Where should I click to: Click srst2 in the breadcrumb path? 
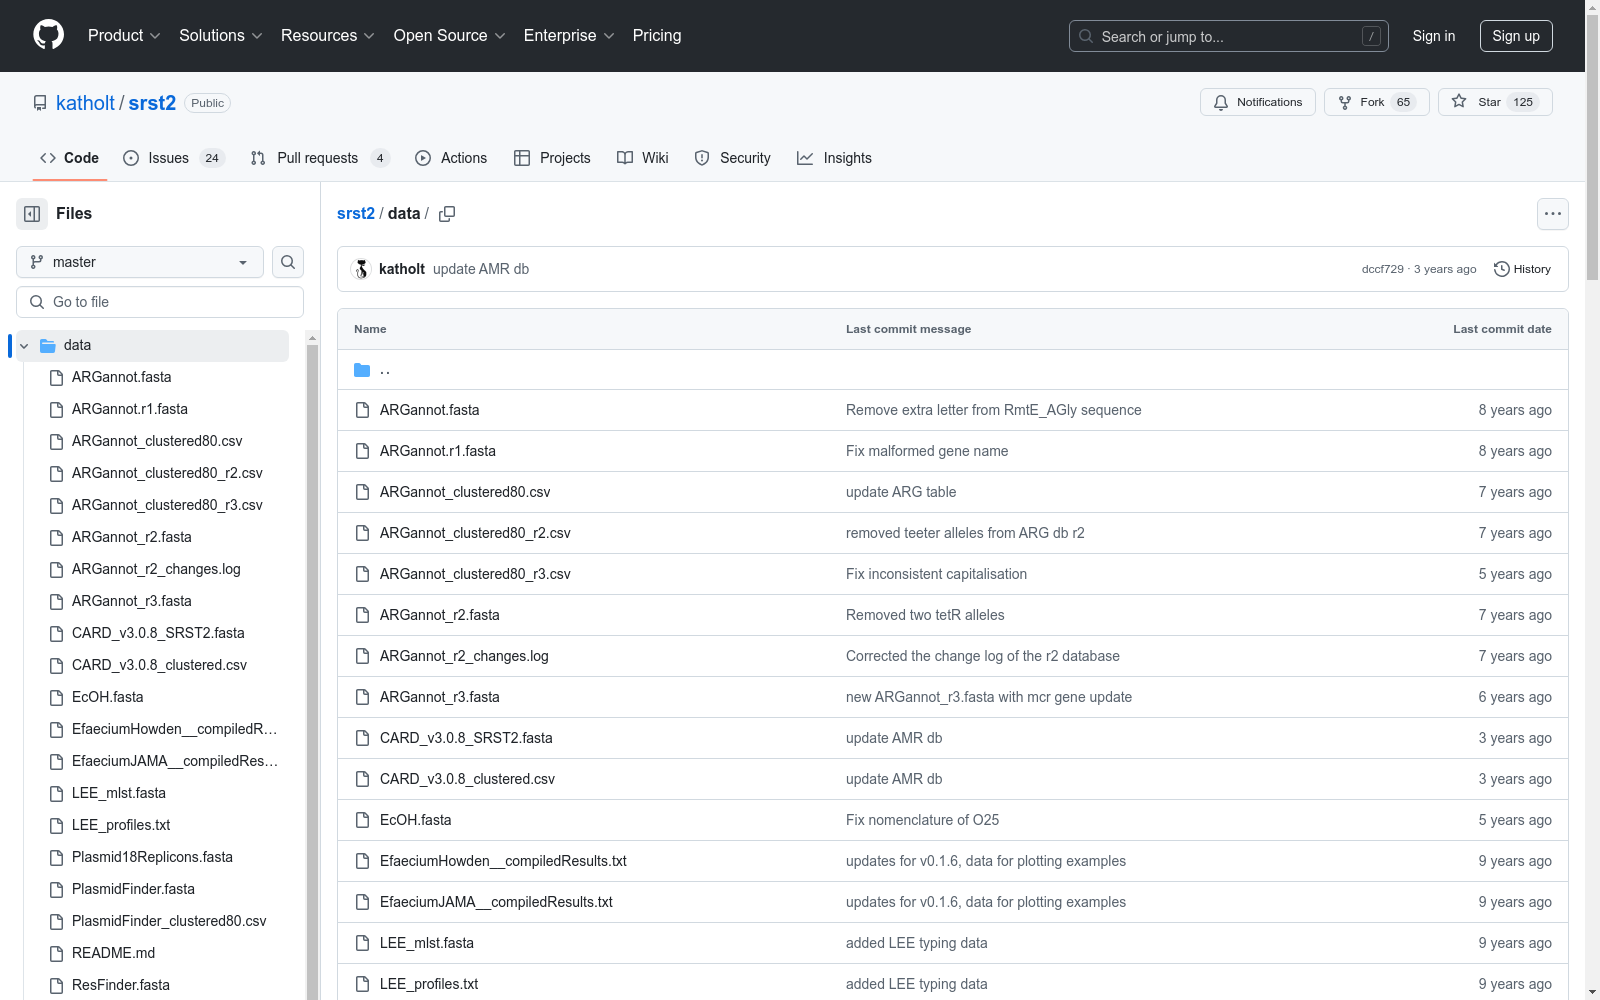[356, 214]
